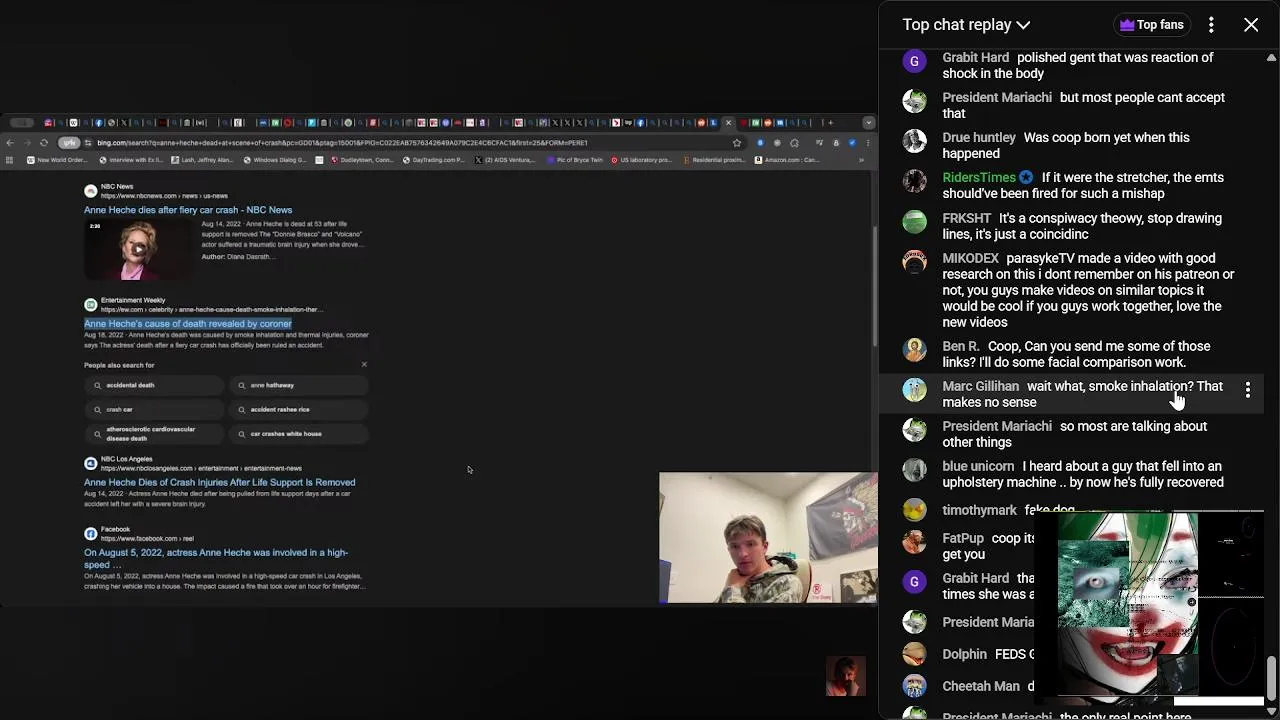Click FatPup's profile avatar
Image resolution: width=1280 pixels, height=720 pixels.
pos(914,542)
